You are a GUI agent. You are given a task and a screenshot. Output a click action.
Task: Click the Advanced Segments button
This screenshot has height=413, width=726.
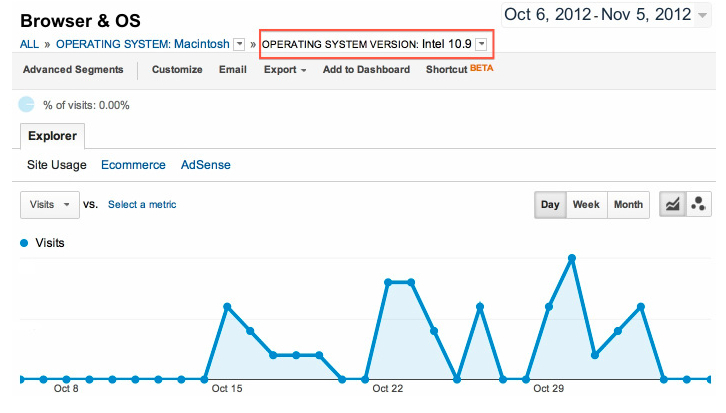click(73, 70)
